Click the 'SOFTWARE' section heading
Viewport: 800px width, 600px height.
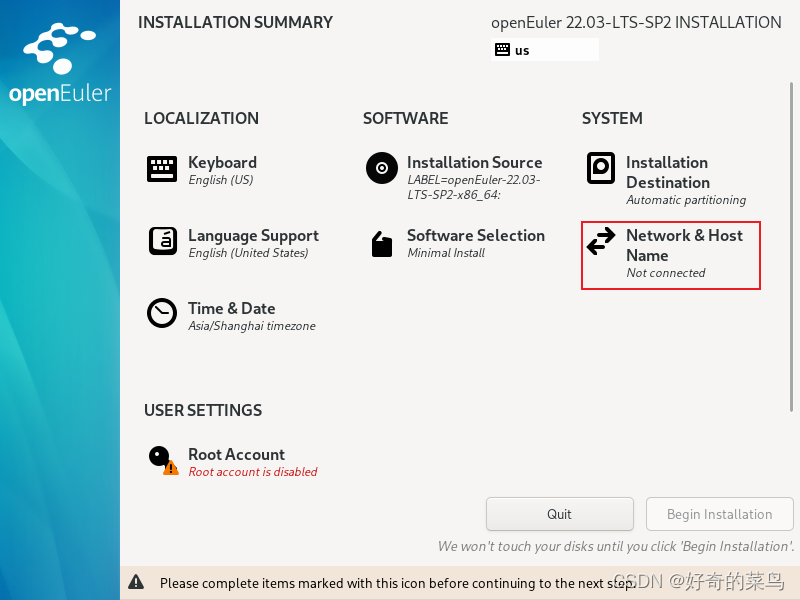pyautogui.click(x=406, y=118)
